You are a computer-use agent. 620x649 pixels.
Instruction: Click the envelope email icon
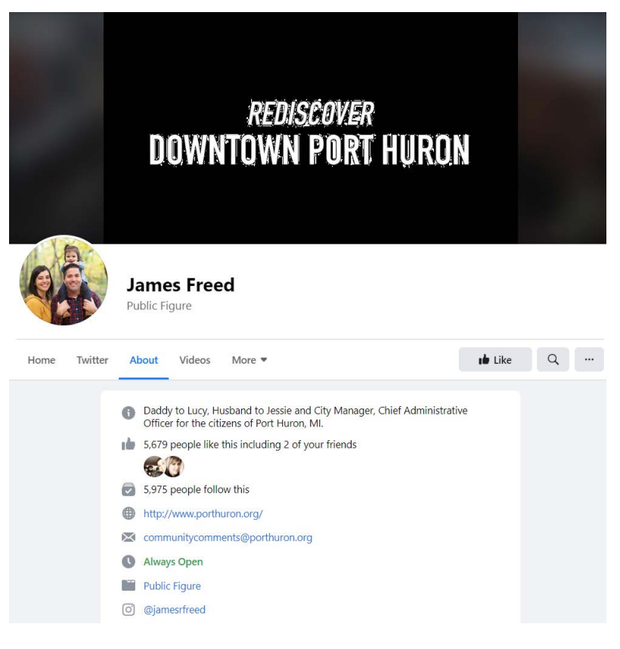point(128,537)
